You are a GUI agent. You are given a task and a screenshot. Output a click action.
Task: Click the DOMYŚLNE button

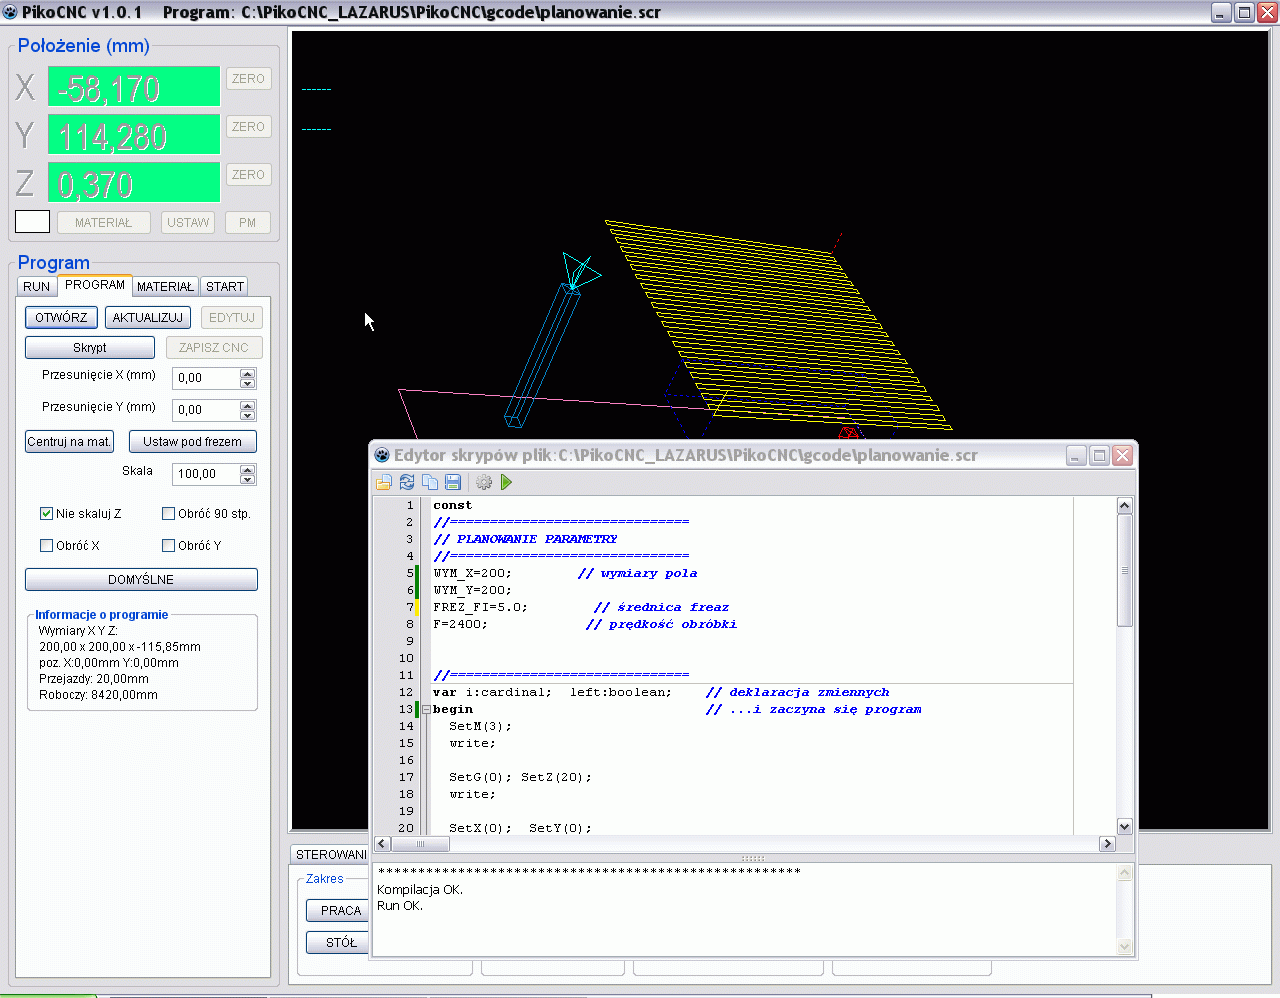tap(141, 579)
